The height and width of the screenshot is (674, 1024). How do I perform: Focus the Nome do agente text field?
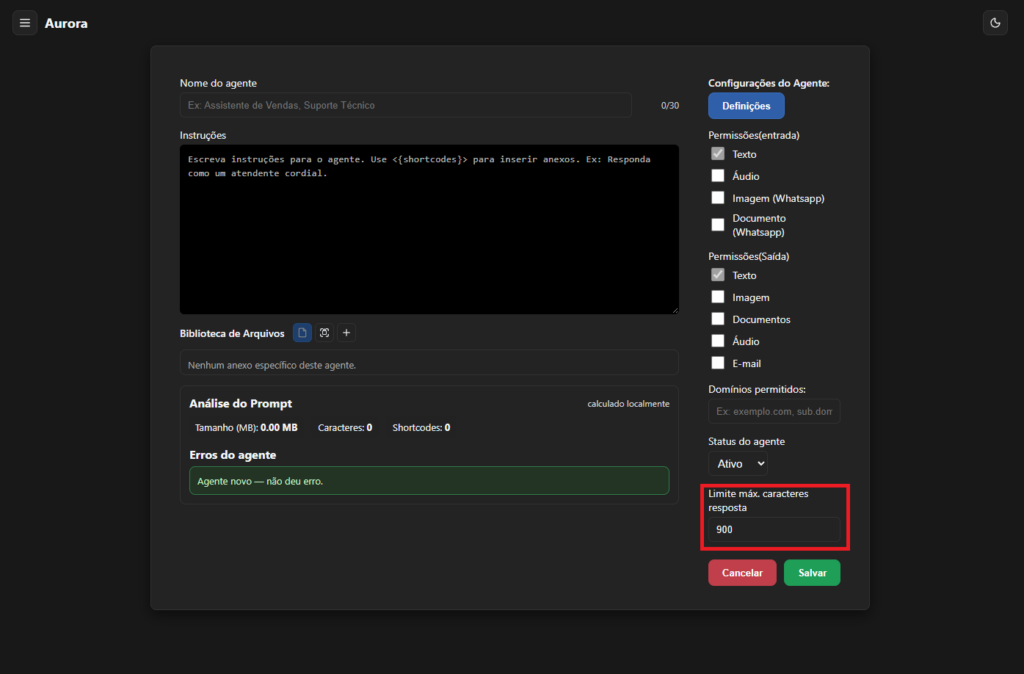pos(405,105)
